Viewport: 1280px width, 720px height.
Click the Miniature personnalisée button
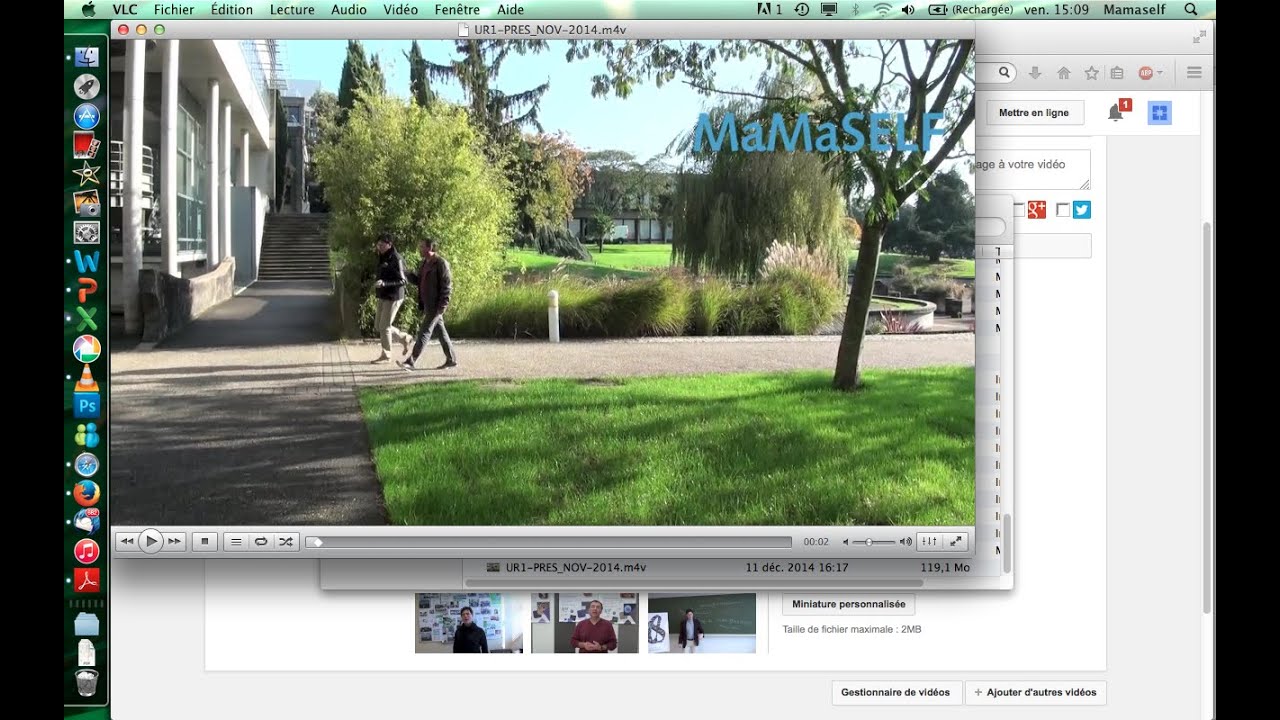click(x=848, y=604)
